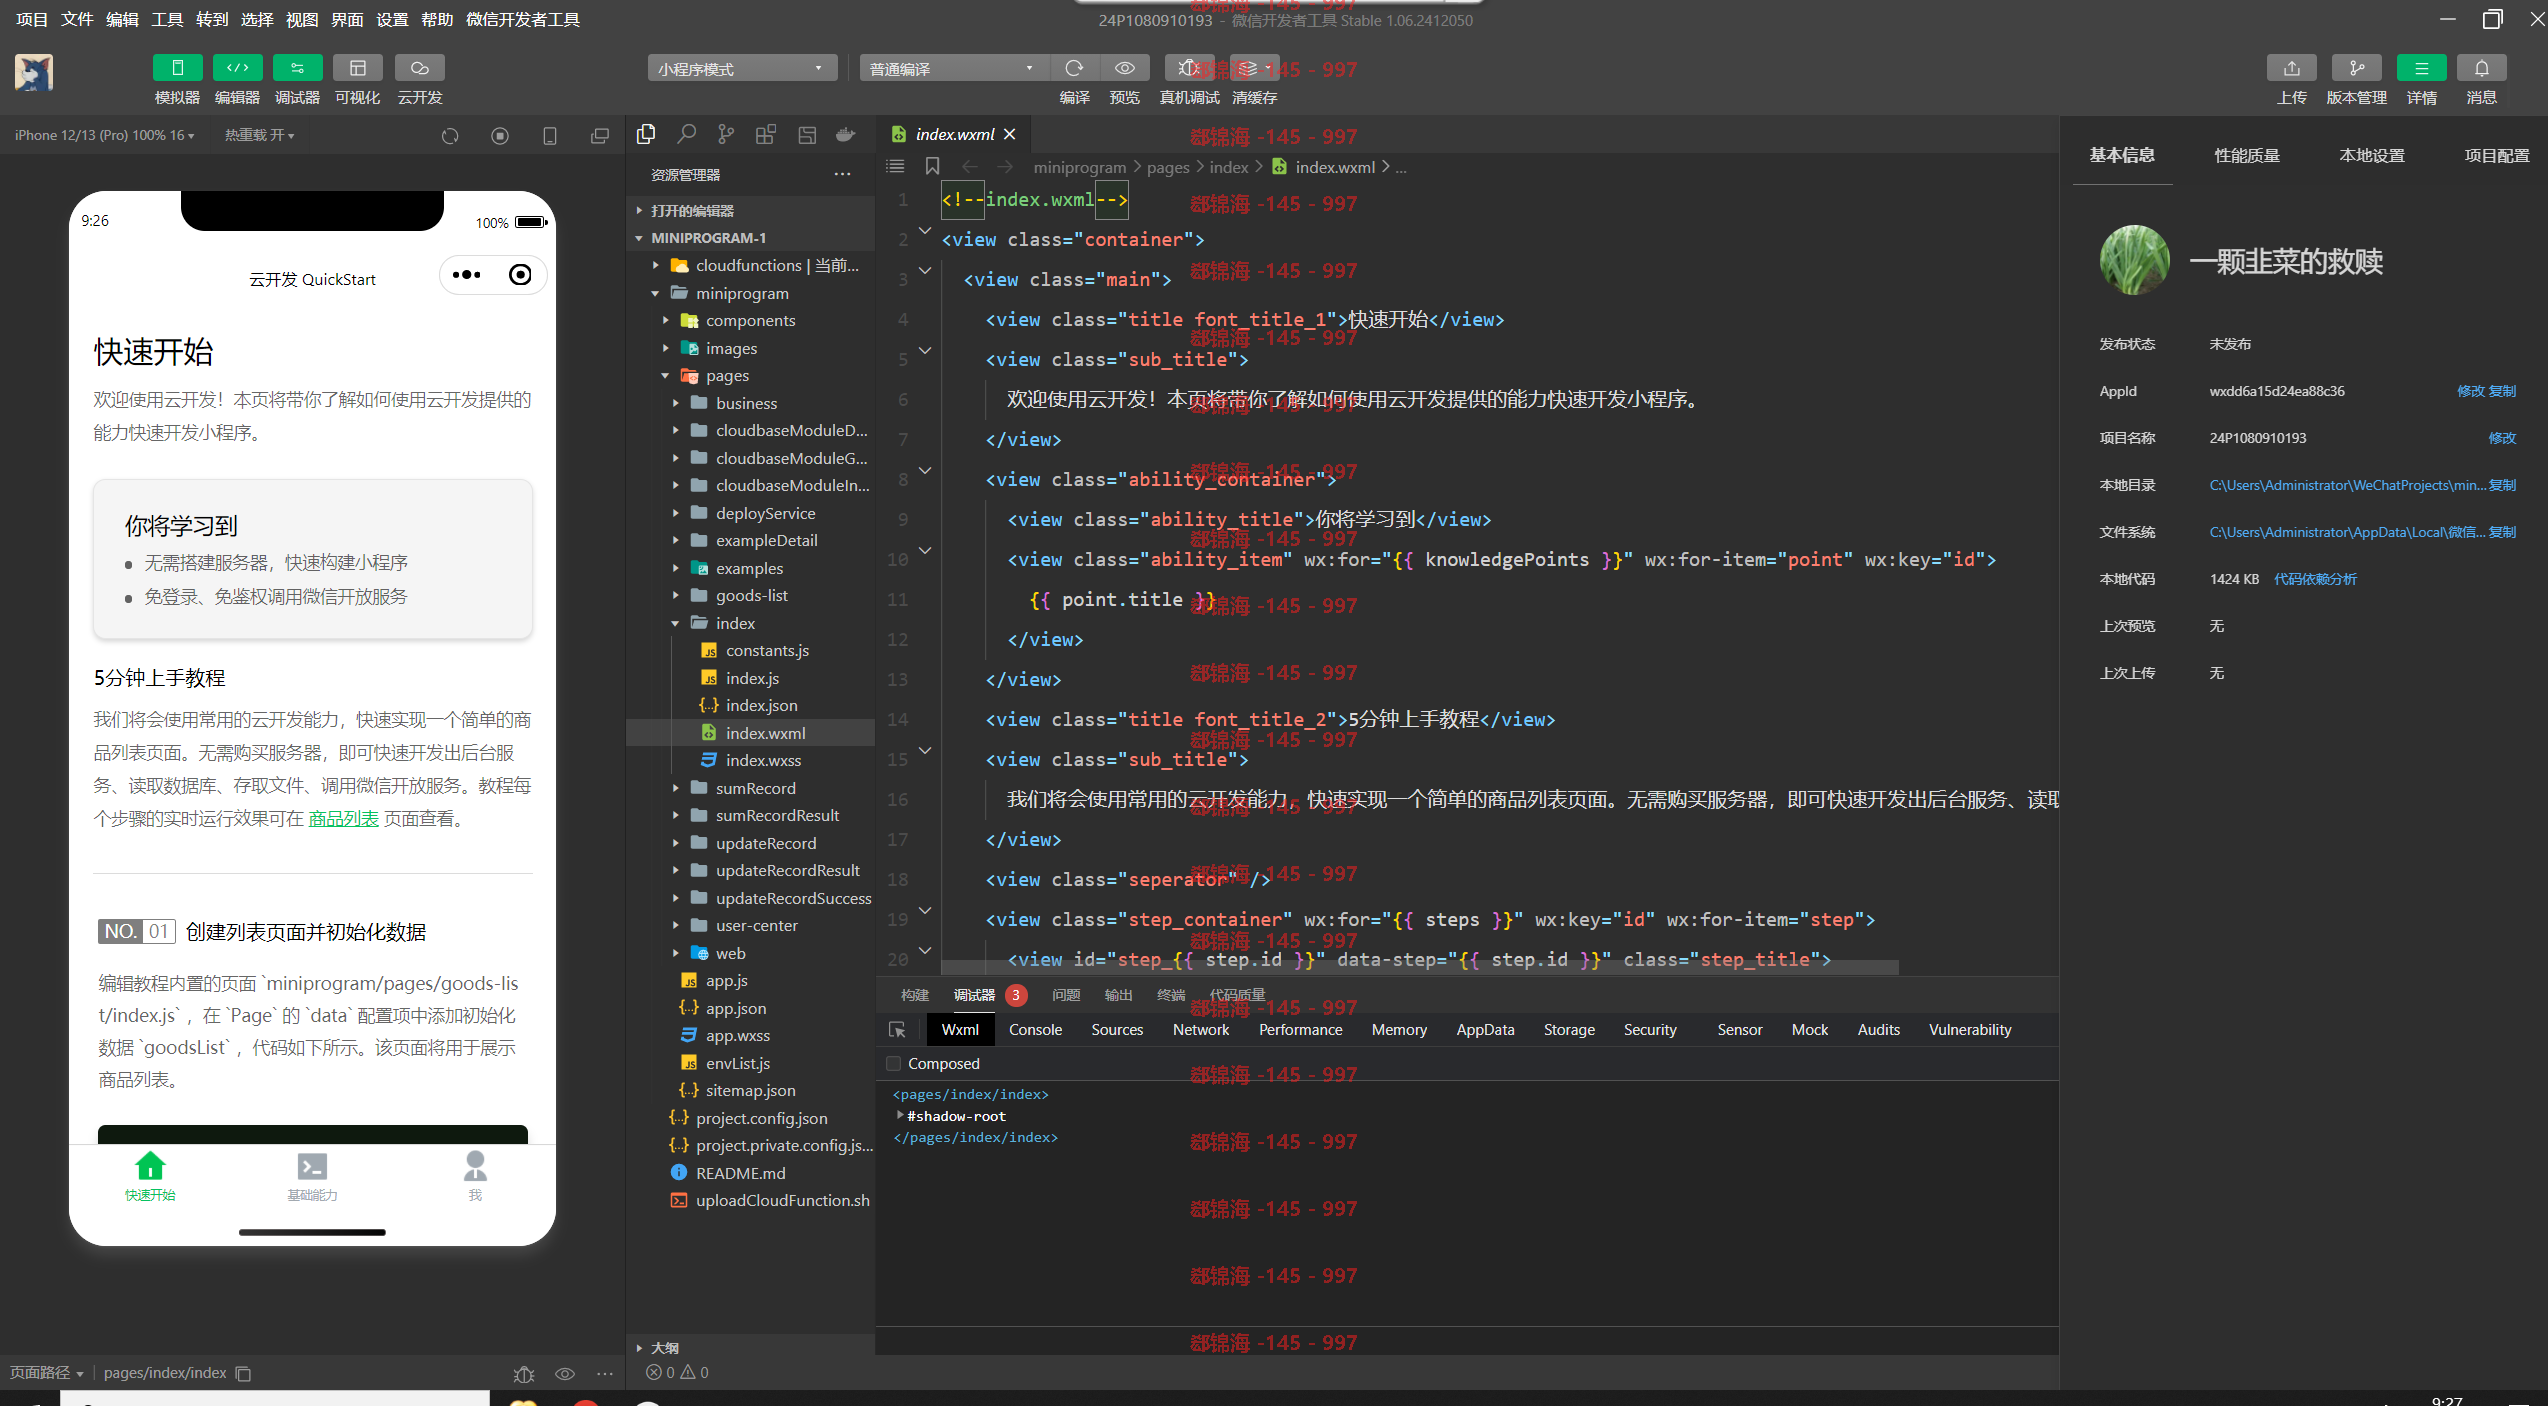Click the simulator stop record icon
This screenshot has height=1406, width=2548.
click(x=500, y=136)
